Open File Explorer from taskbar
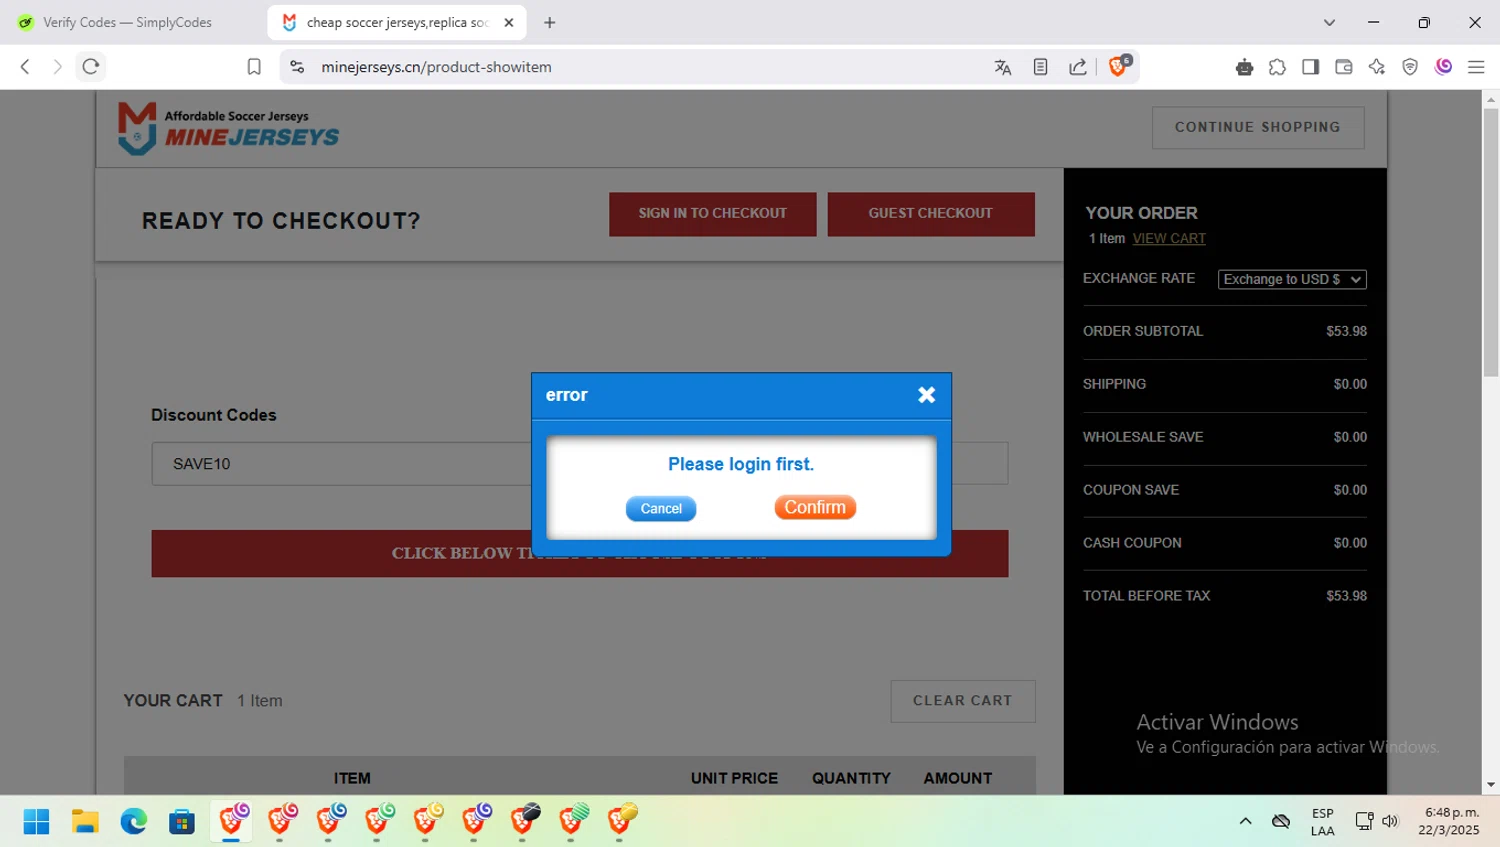The width and height of the screenshot is (1500, 847). [85, 821]
